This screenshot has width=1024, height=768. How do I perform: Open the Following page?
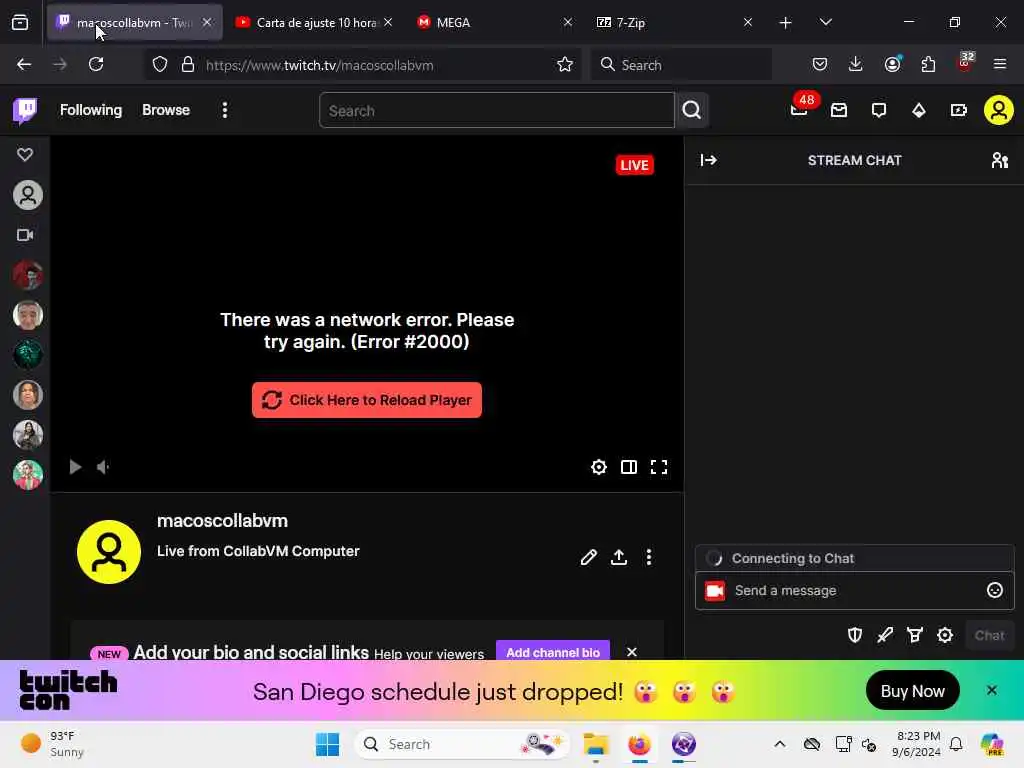[91, 110]
